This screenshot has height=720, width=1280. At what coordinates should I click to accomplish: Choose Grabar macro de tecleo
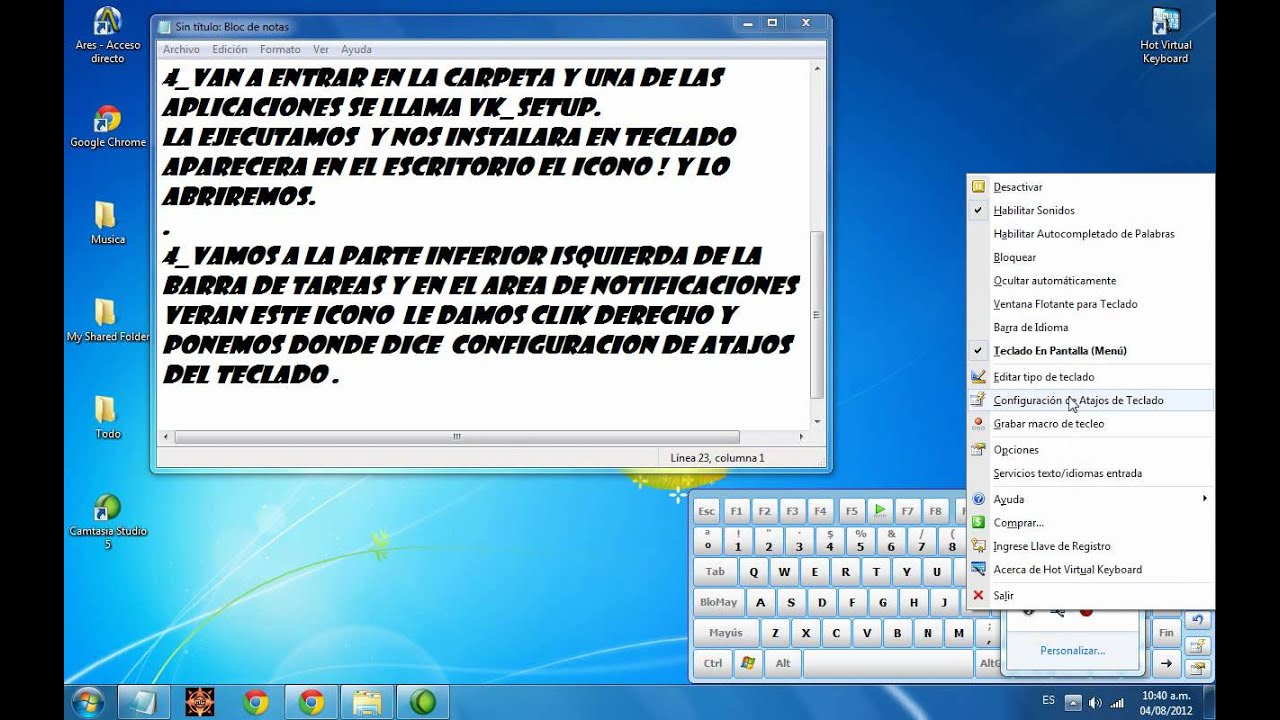[1090, 424]
